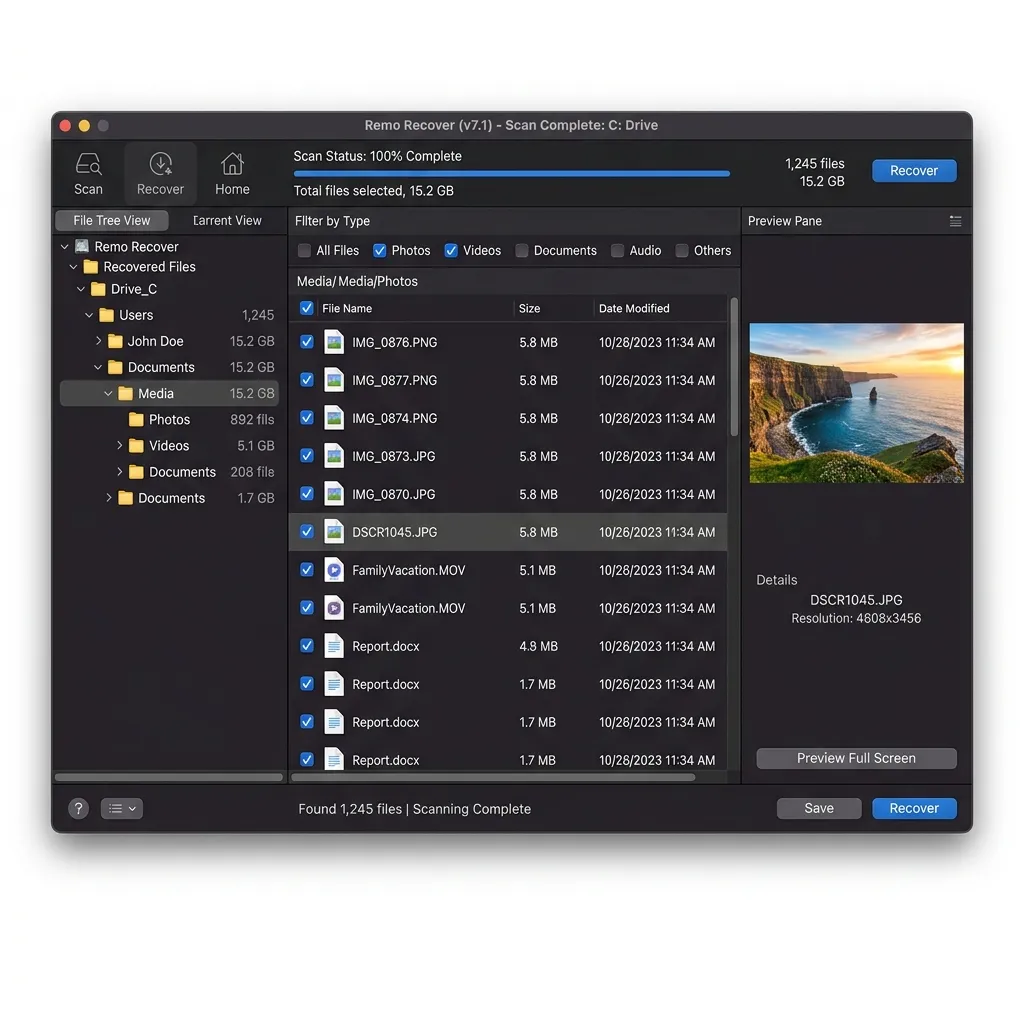Click the Remo Recover drive icon in tree
The image size is (1024, 1024).
tap(82, 246)
